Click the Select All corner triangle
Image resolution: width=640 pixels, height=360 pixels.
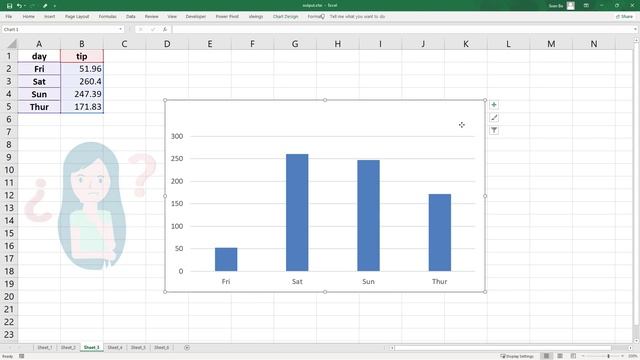point(12,44)
